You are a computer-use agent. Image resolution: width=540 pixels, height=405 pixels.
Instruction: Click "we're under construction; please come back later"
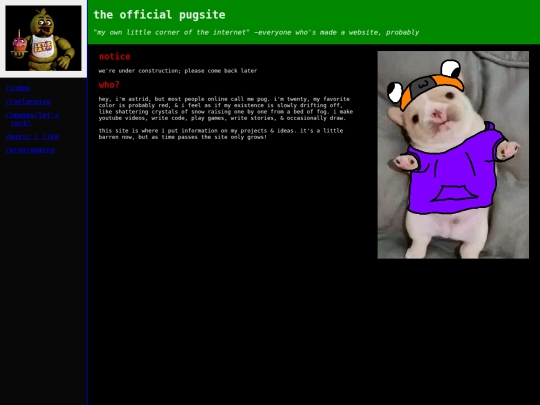[178, 71]
